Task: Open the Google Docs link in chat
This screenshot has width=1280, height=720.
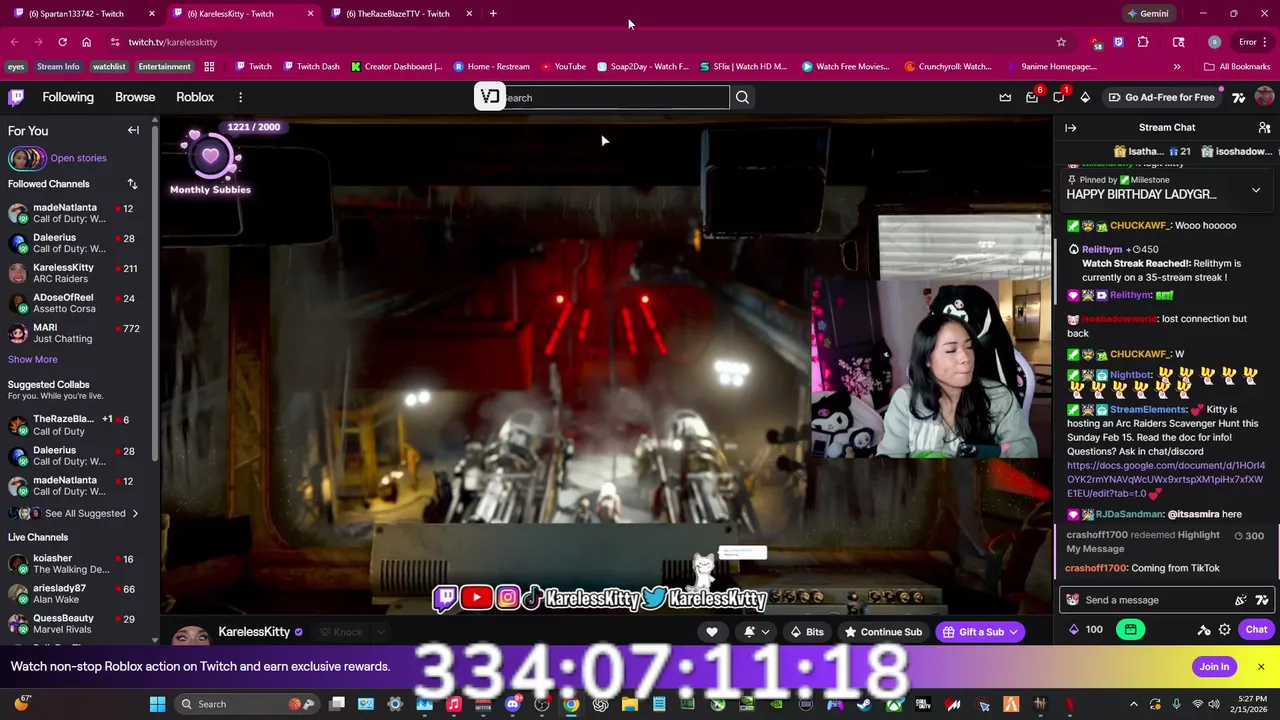Action: [1166, 479]
